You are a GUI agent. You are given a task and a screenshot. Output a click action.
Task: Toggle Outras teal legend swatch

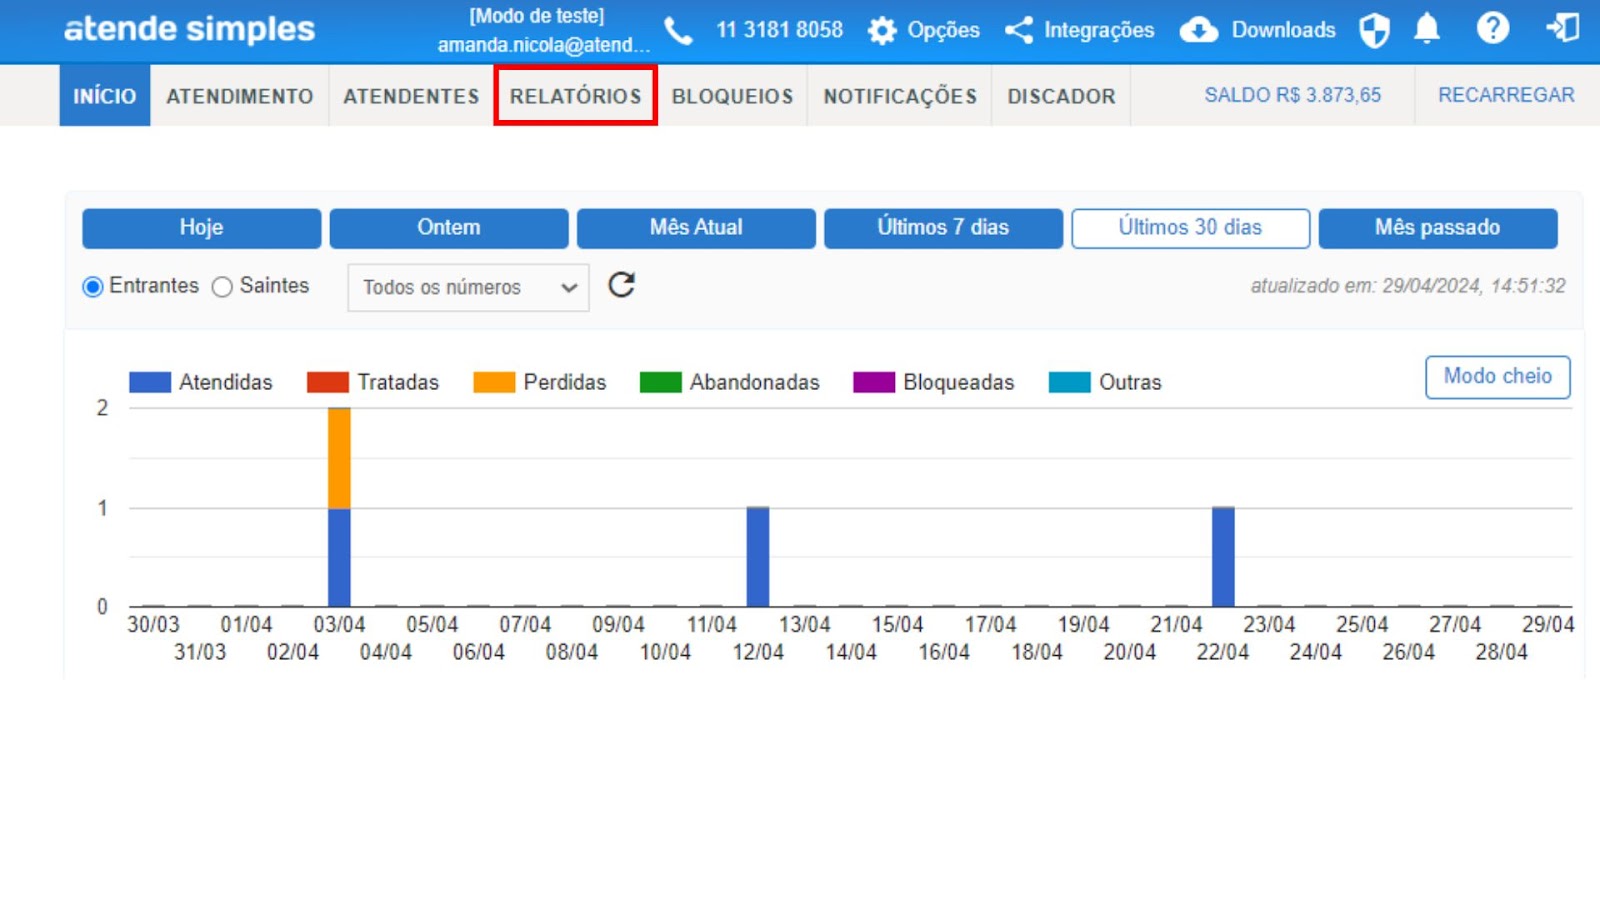pos(1069,382)
